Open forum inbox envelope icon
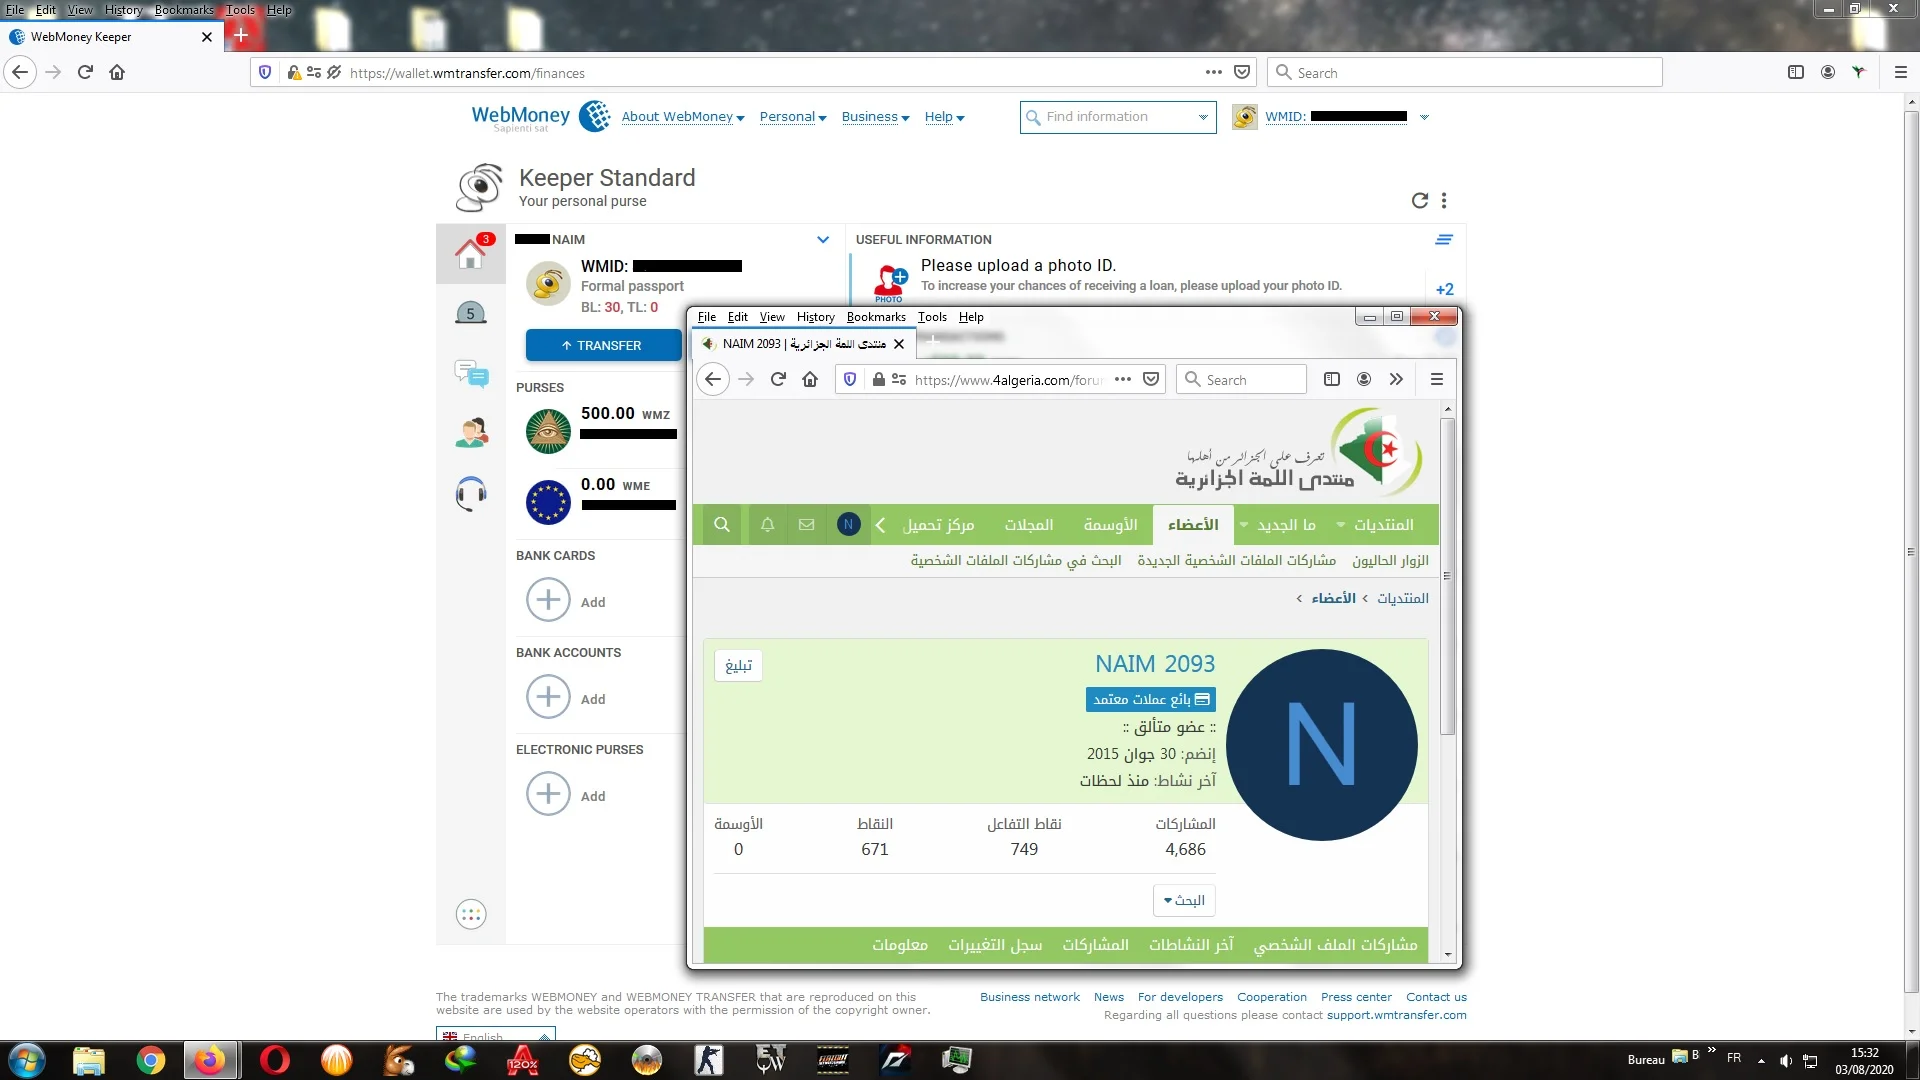The image size is (1920, 1080). pyautogui.click(x=806, y=525)
